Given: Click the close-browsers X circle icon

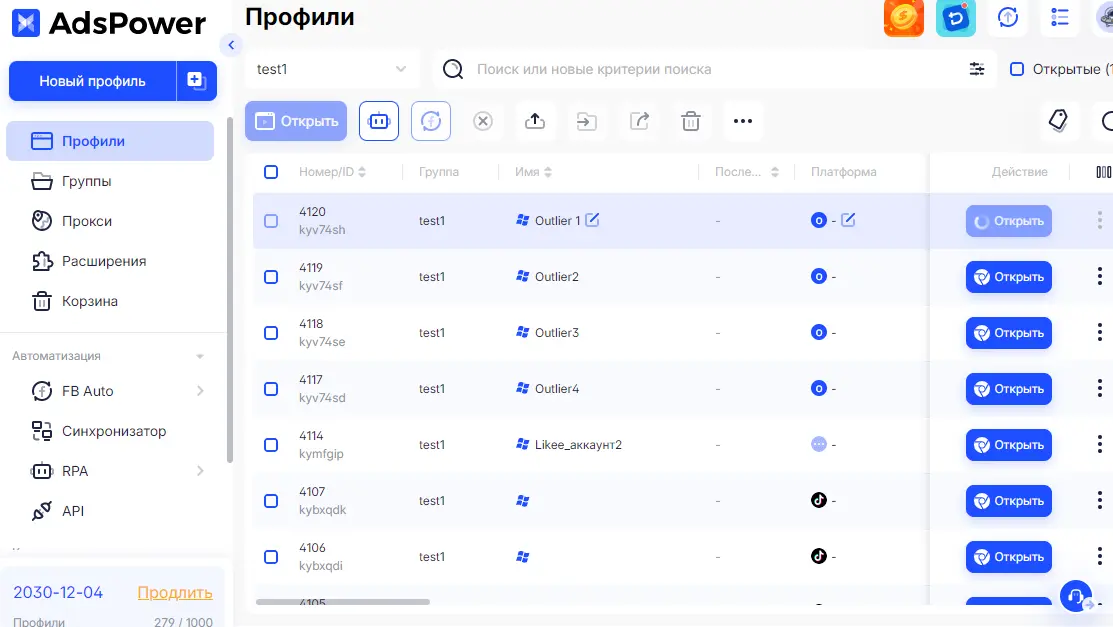Looking at the screenshot, I should click(x=483, y=121).
